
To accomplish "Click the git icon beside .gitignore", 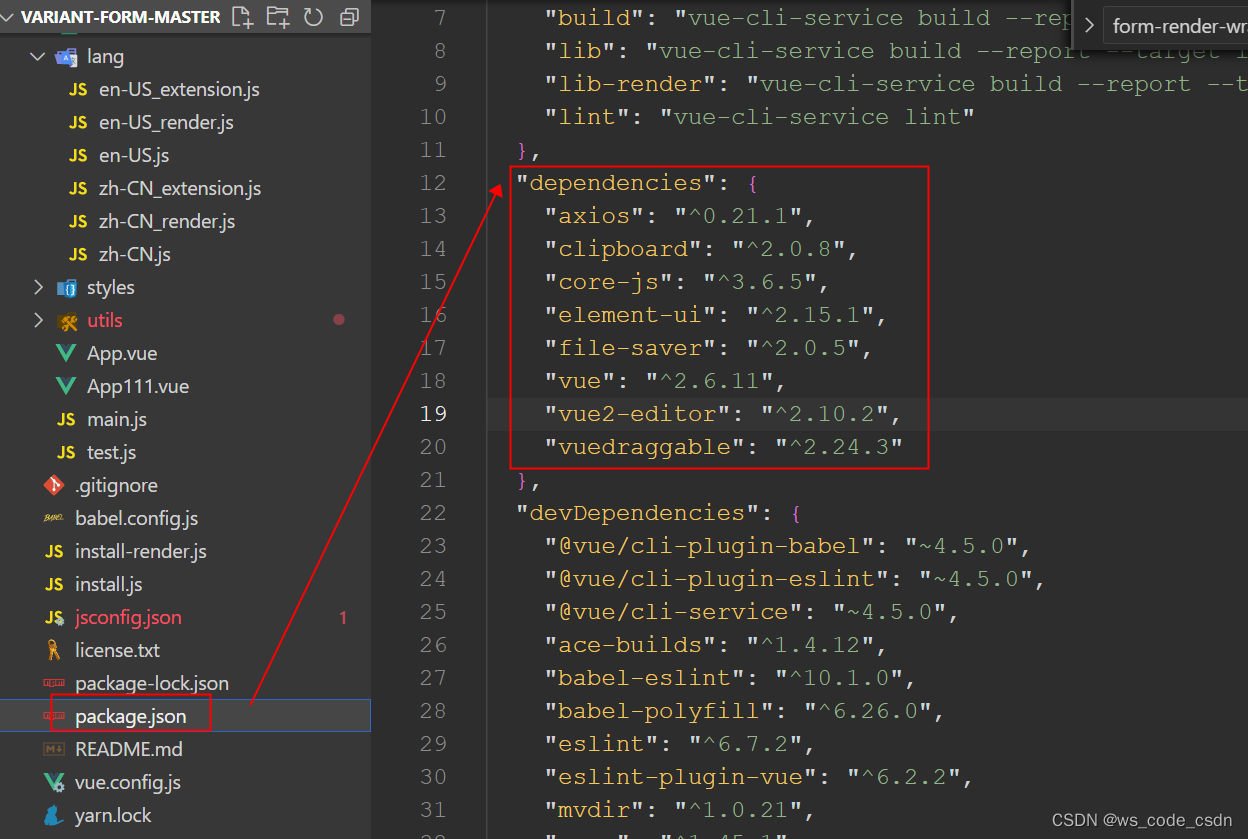I will coord(55,485).
